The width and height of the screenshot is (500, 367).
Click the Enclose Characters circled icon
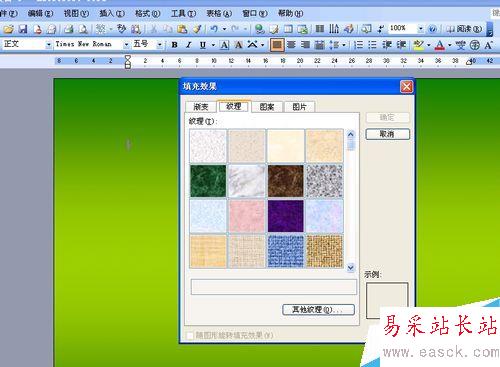pyautogui.click(x=474, y=45)
